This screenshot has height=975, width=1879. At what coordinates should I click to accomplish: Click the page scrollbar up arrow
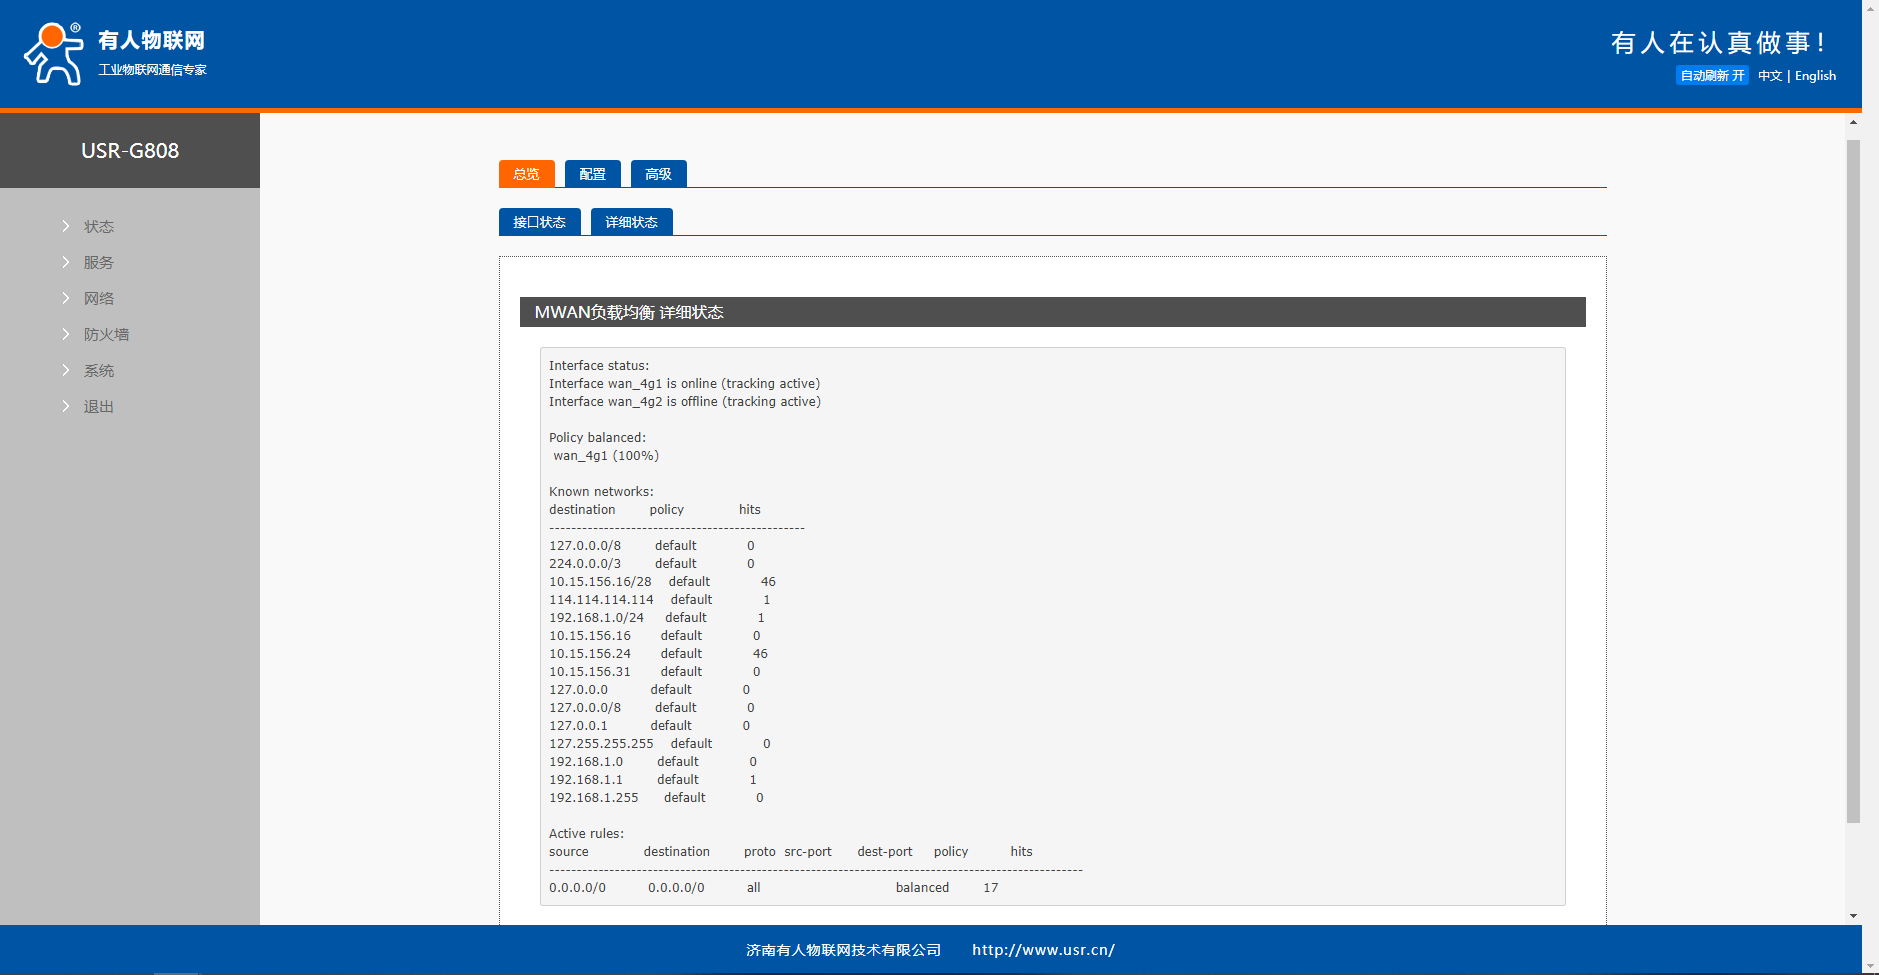click(x=1853, y=122)
